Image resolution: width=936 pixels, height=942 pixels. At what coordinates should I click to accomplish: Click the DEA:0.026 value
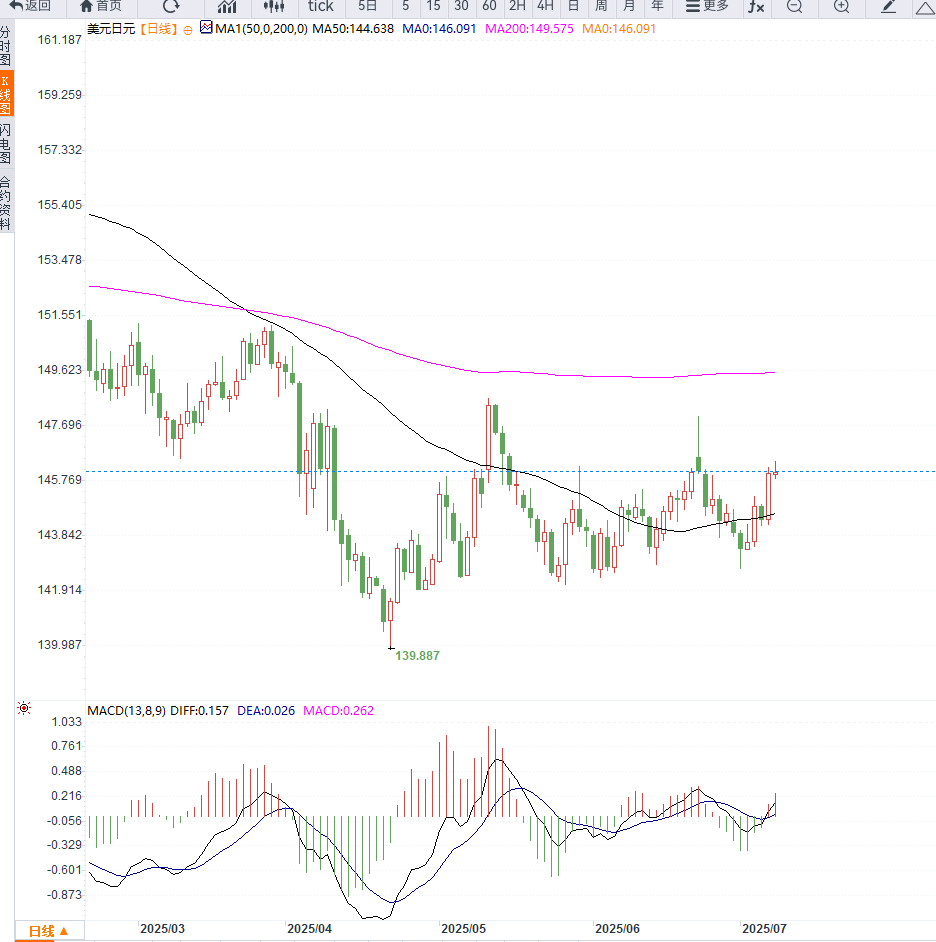[x=266, y=711]
